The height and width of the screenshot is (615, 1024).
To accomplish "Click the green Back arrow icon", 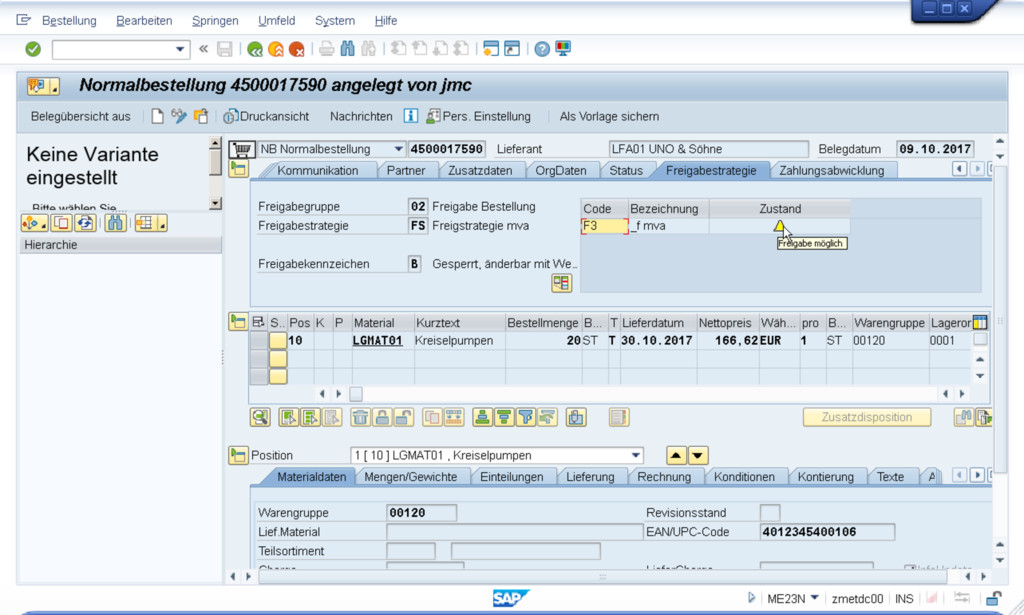I will pyautogui.click(x=255, y=49).
